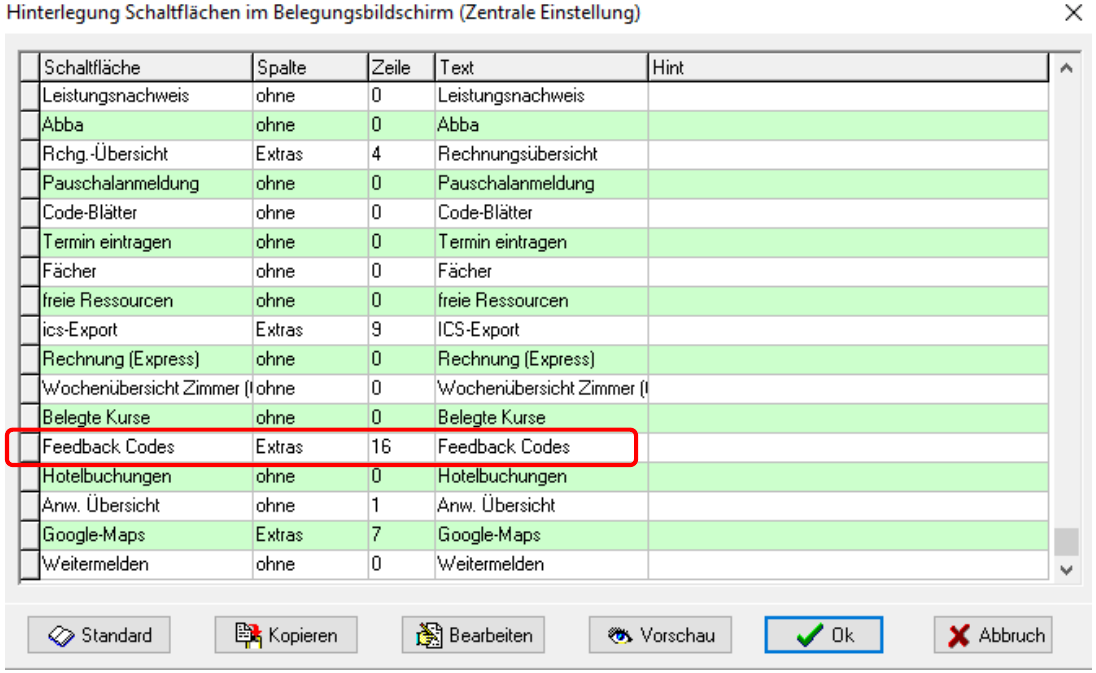1096x673 pixels.
Task: Click the Kopieren button
Action: 286,635
